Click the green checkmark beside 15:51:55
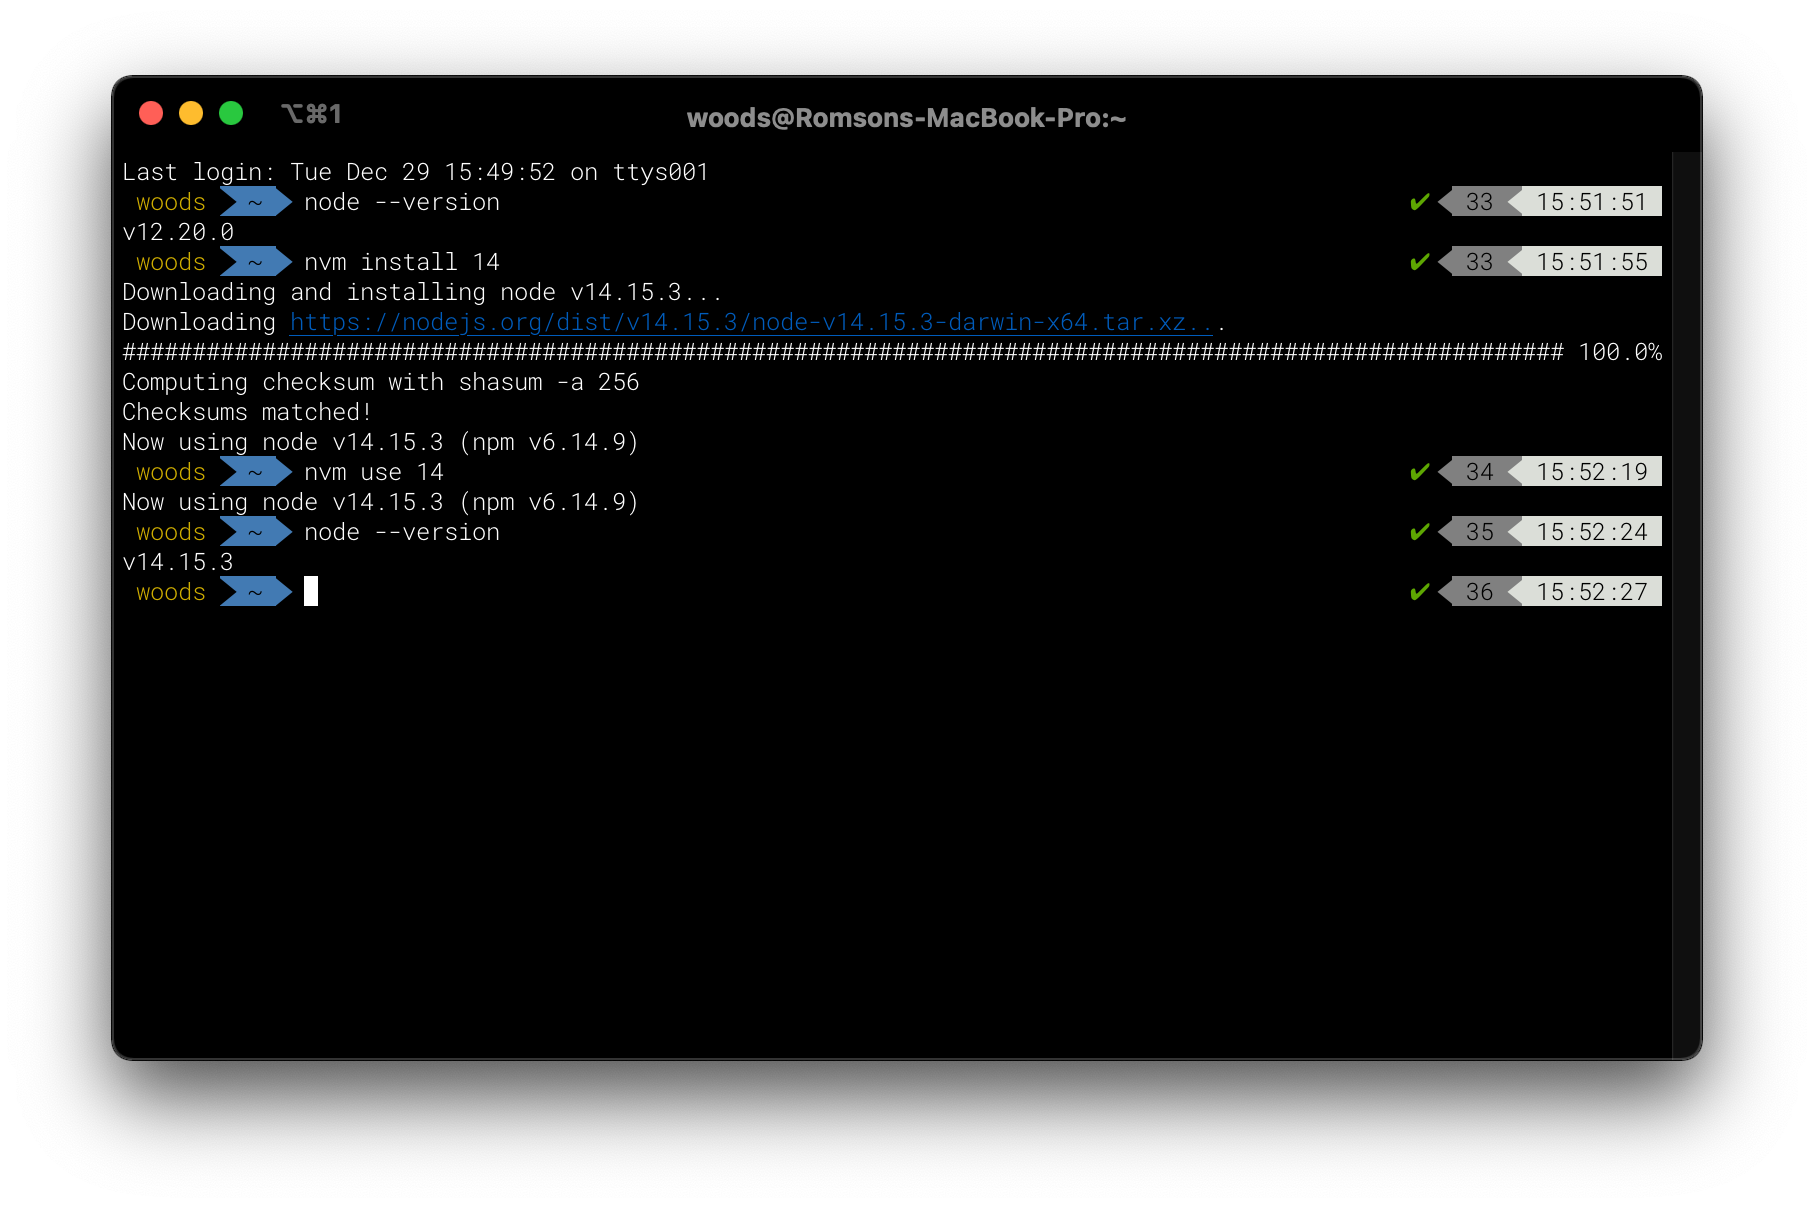Viewport: 1814px width, 1208px height. coord(1419,262)
